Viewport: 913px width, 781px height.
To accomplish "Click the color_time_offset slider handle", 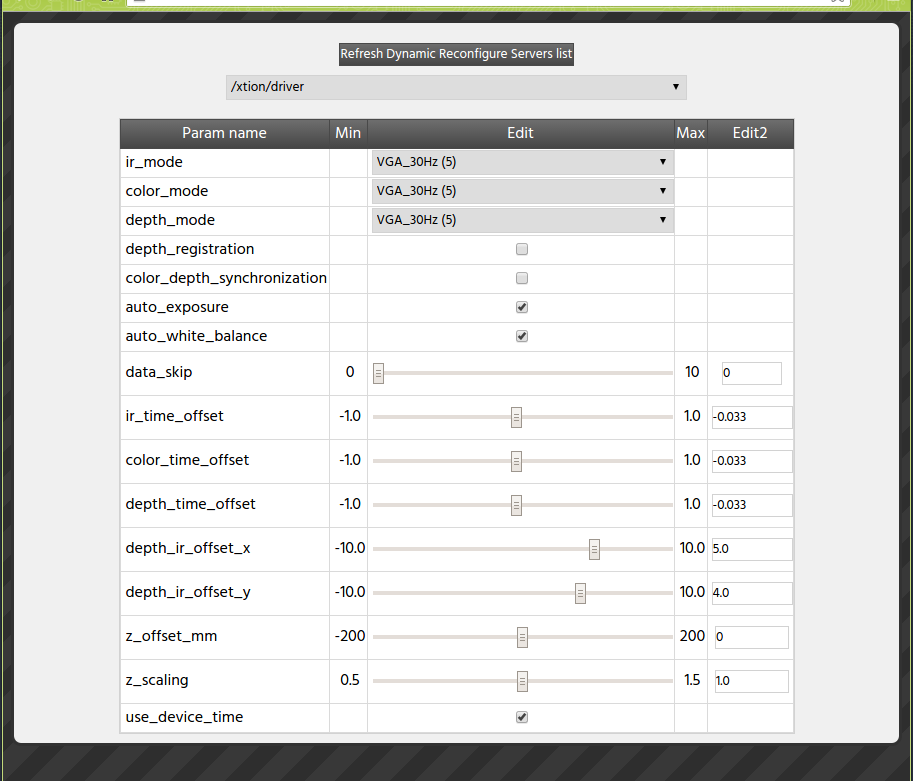I will tap(516, 461).
